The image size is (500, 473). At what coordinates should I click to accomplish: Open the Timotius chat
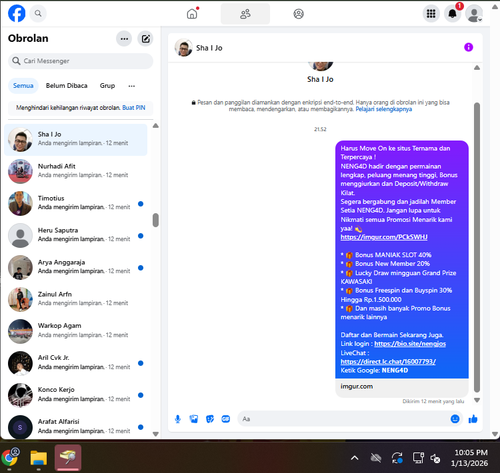click(76, 203)
